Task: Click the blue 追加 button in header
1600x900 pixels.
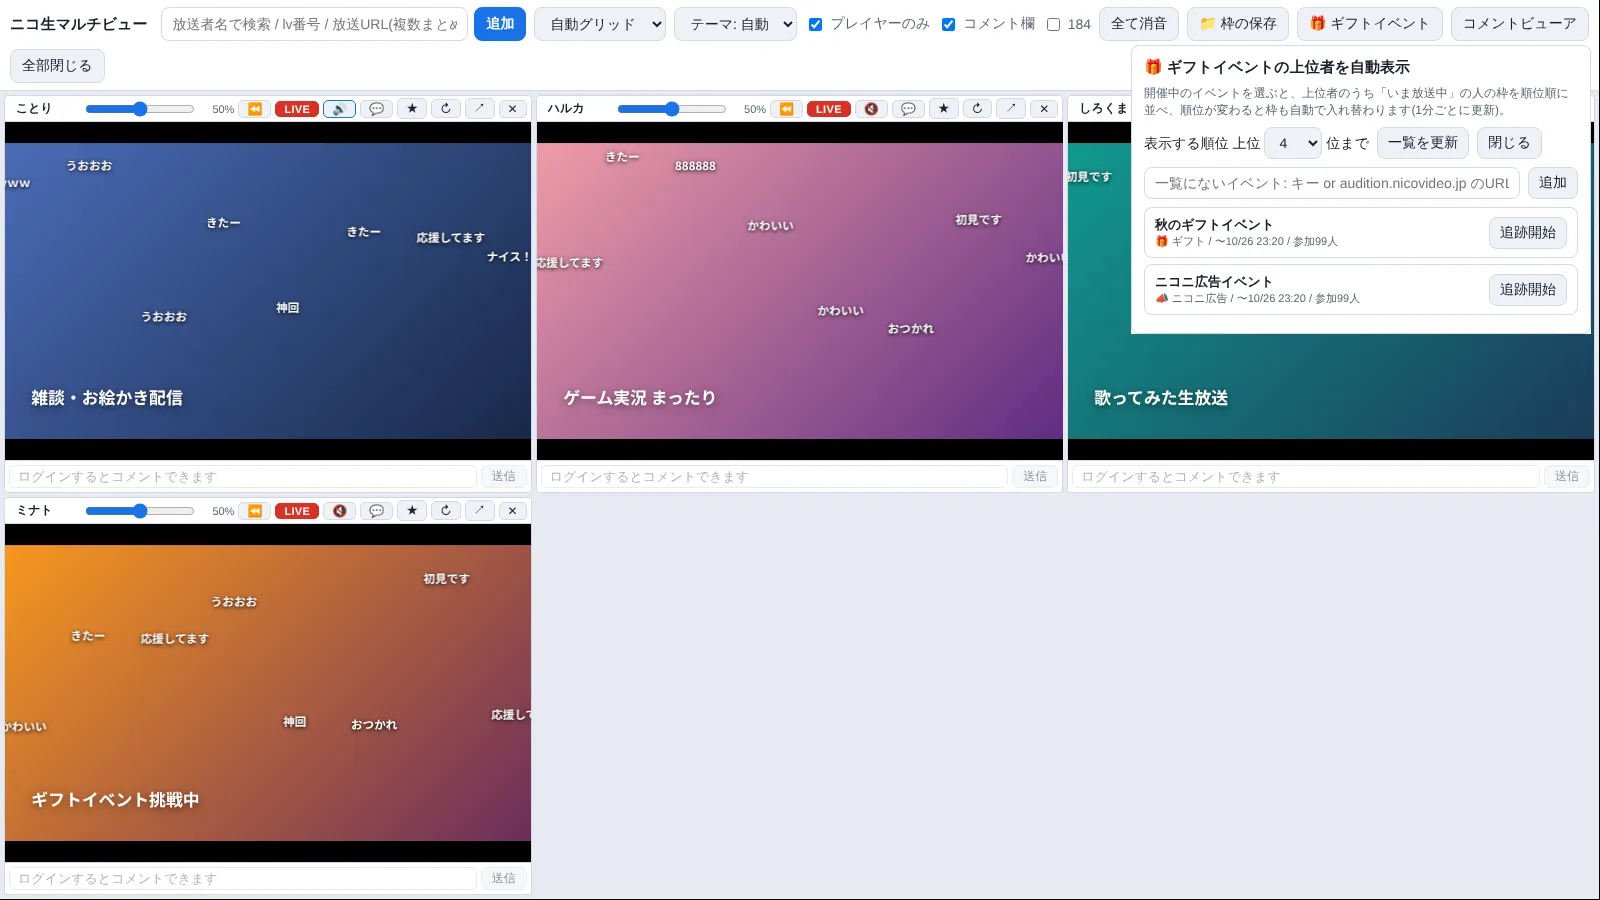Action: 500,24
